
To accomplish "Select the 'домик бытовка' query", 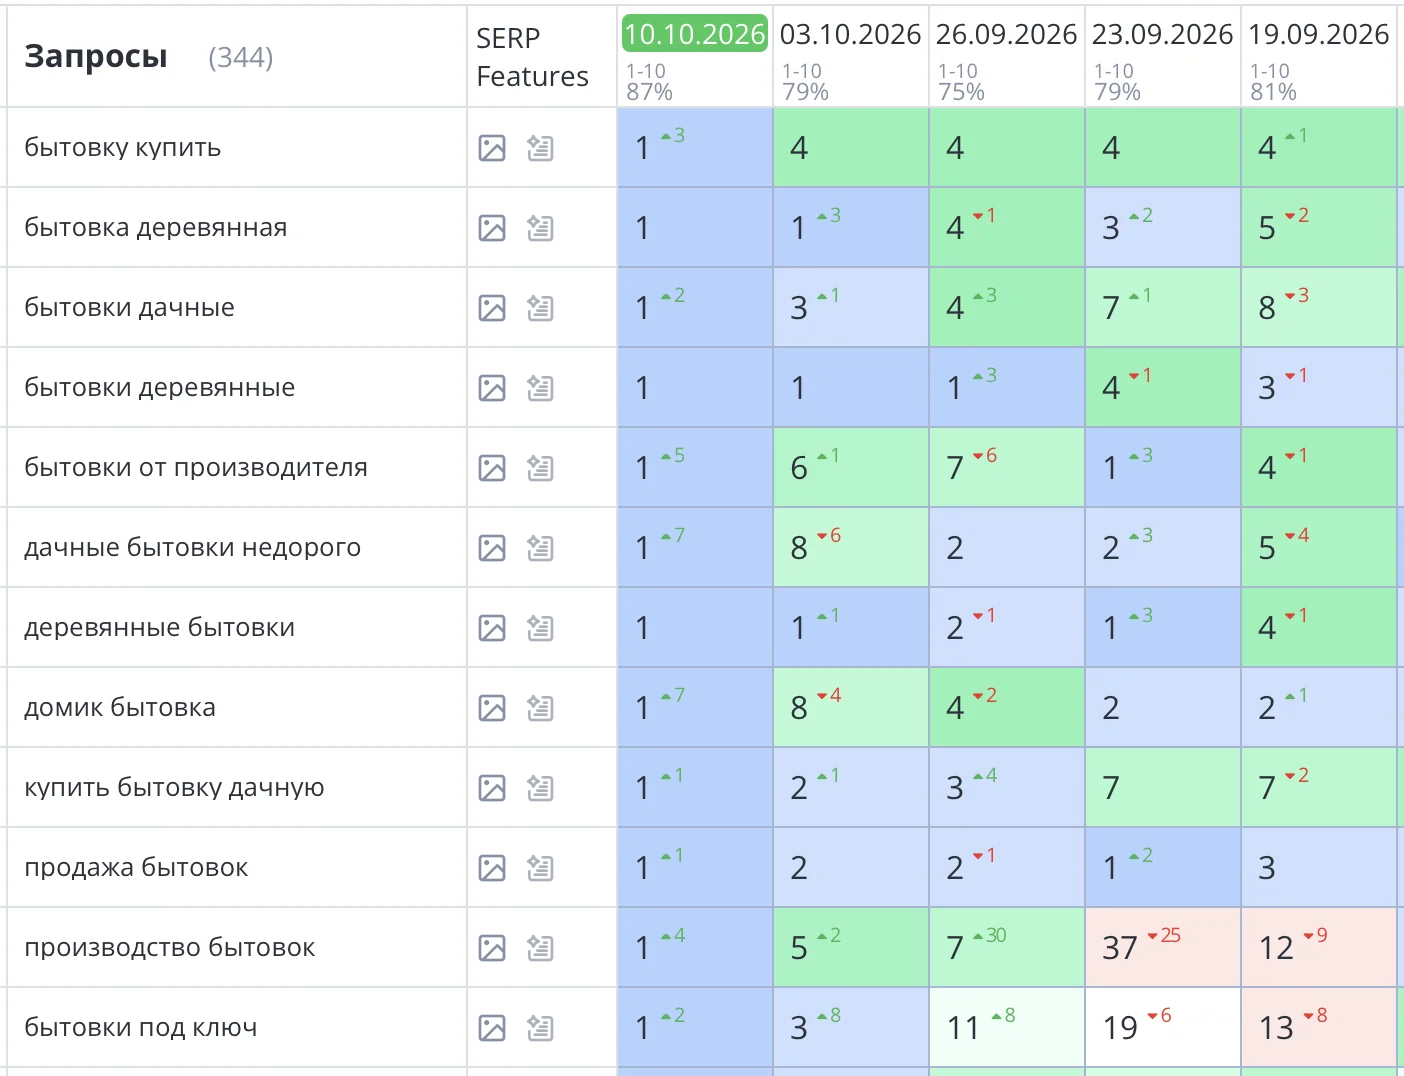I will pos(120,708).
